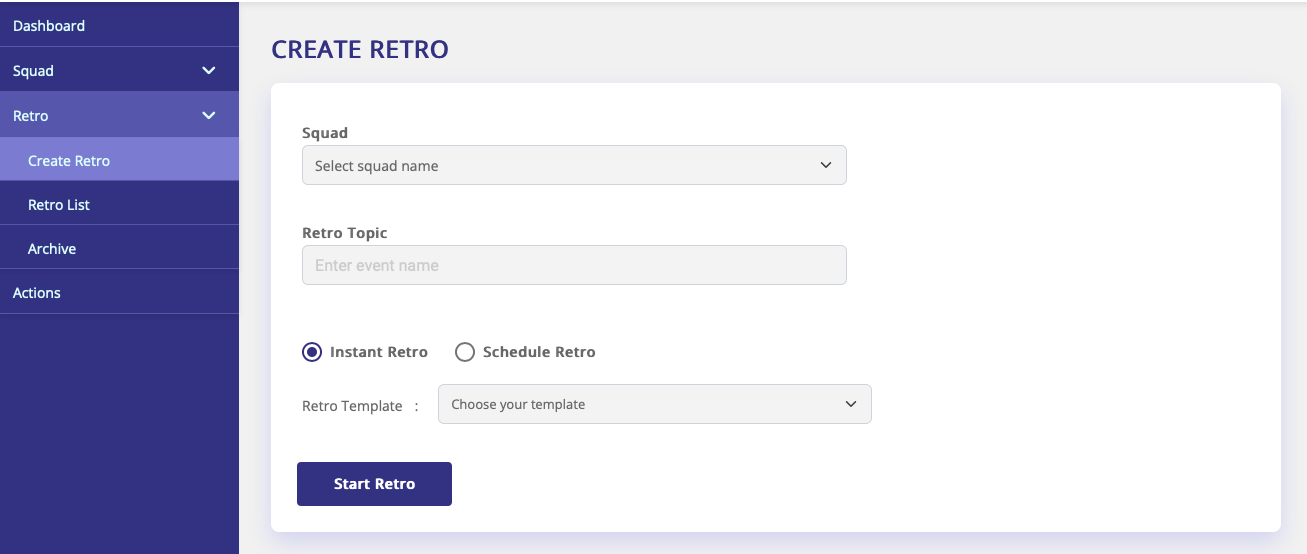
Task: Click the chevron icon beside Retro
Action: point(209,116)
